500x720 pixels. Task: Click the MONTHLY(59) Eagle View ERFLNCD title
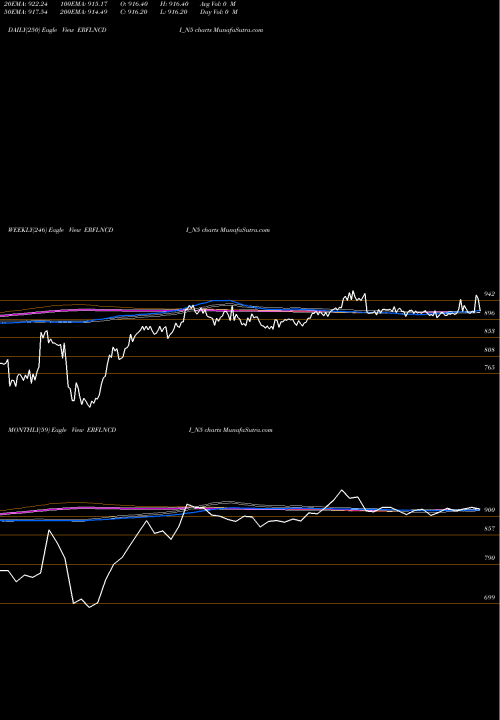[62, 430]
